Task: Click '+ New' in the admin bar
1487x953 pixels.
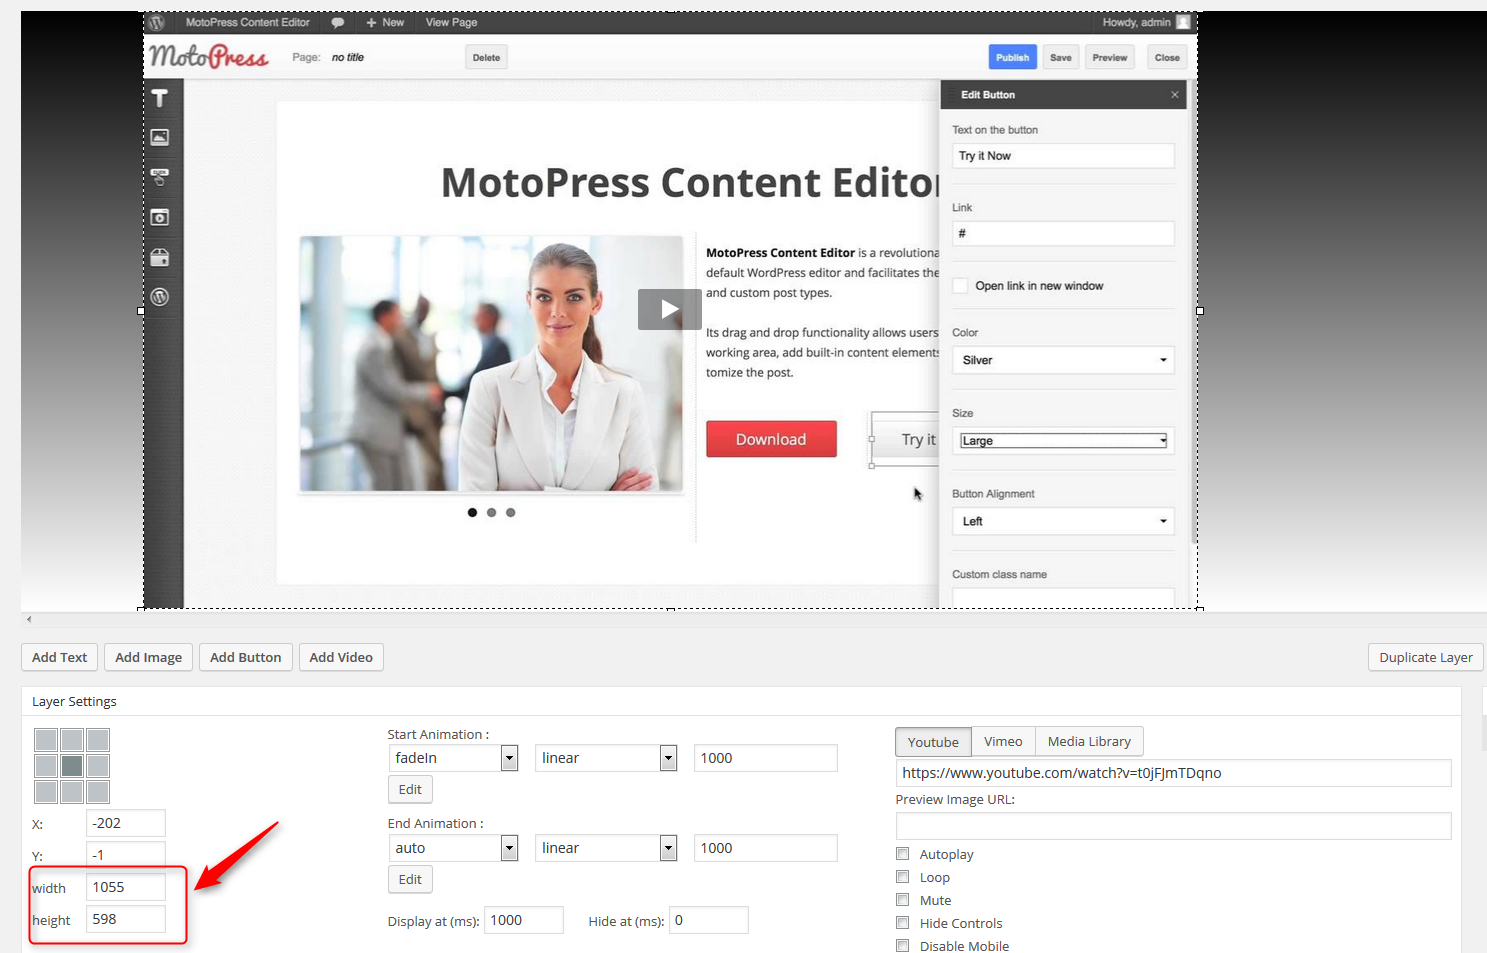Action: point(385,22)
